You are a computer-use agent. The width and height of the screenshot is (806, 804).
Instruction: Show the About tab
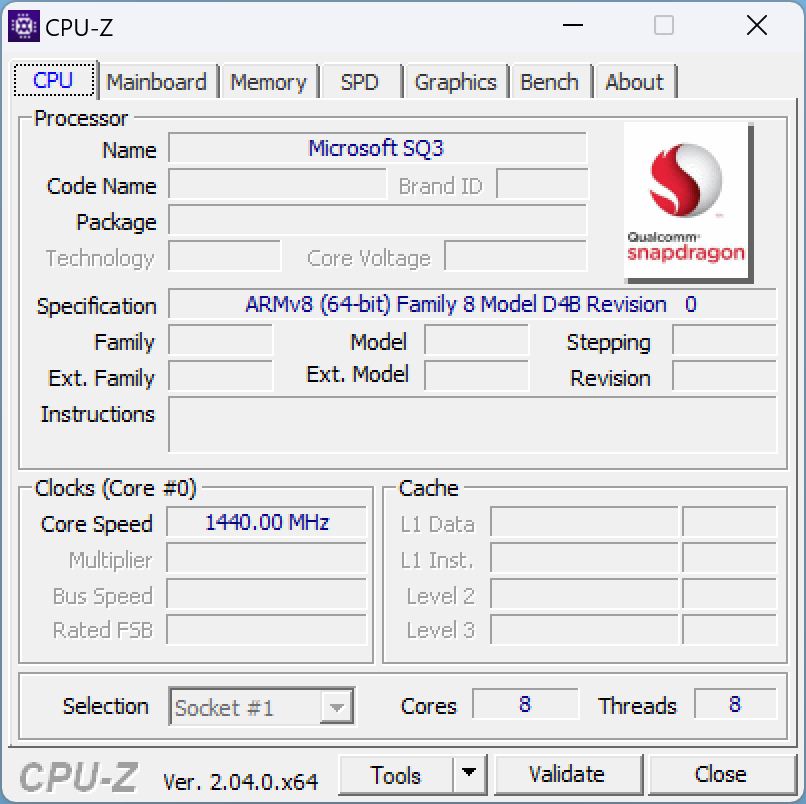point(634,82)
